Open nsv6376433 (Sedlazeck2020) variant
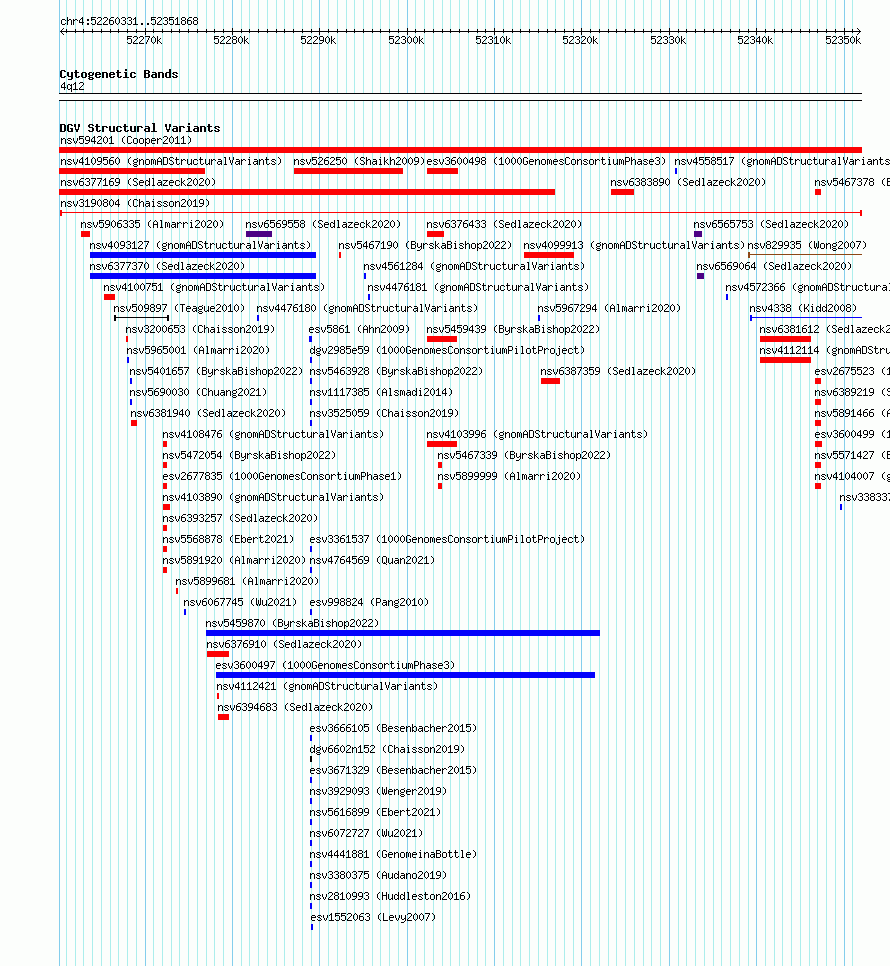Image resolution: width=890 pixels, height=966 pixels. tap(504, 224)
